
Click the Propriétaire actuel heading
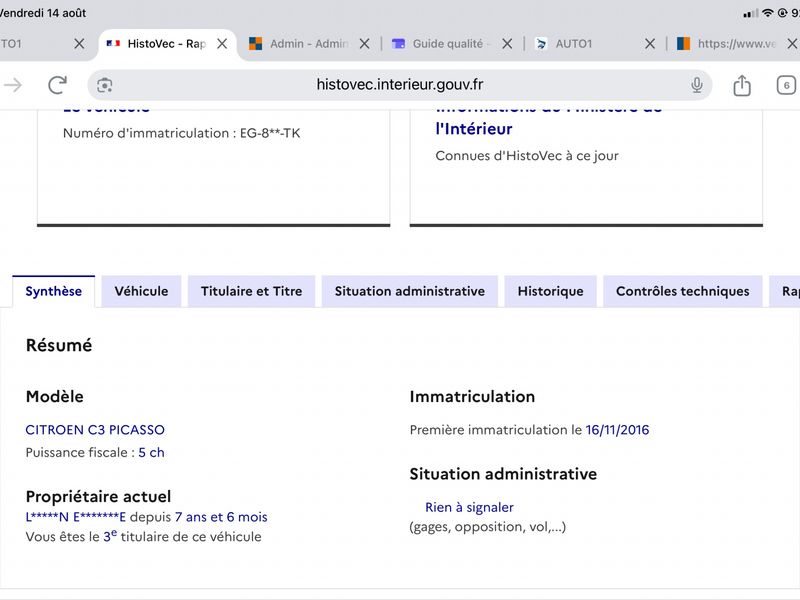tap(98, 496)
